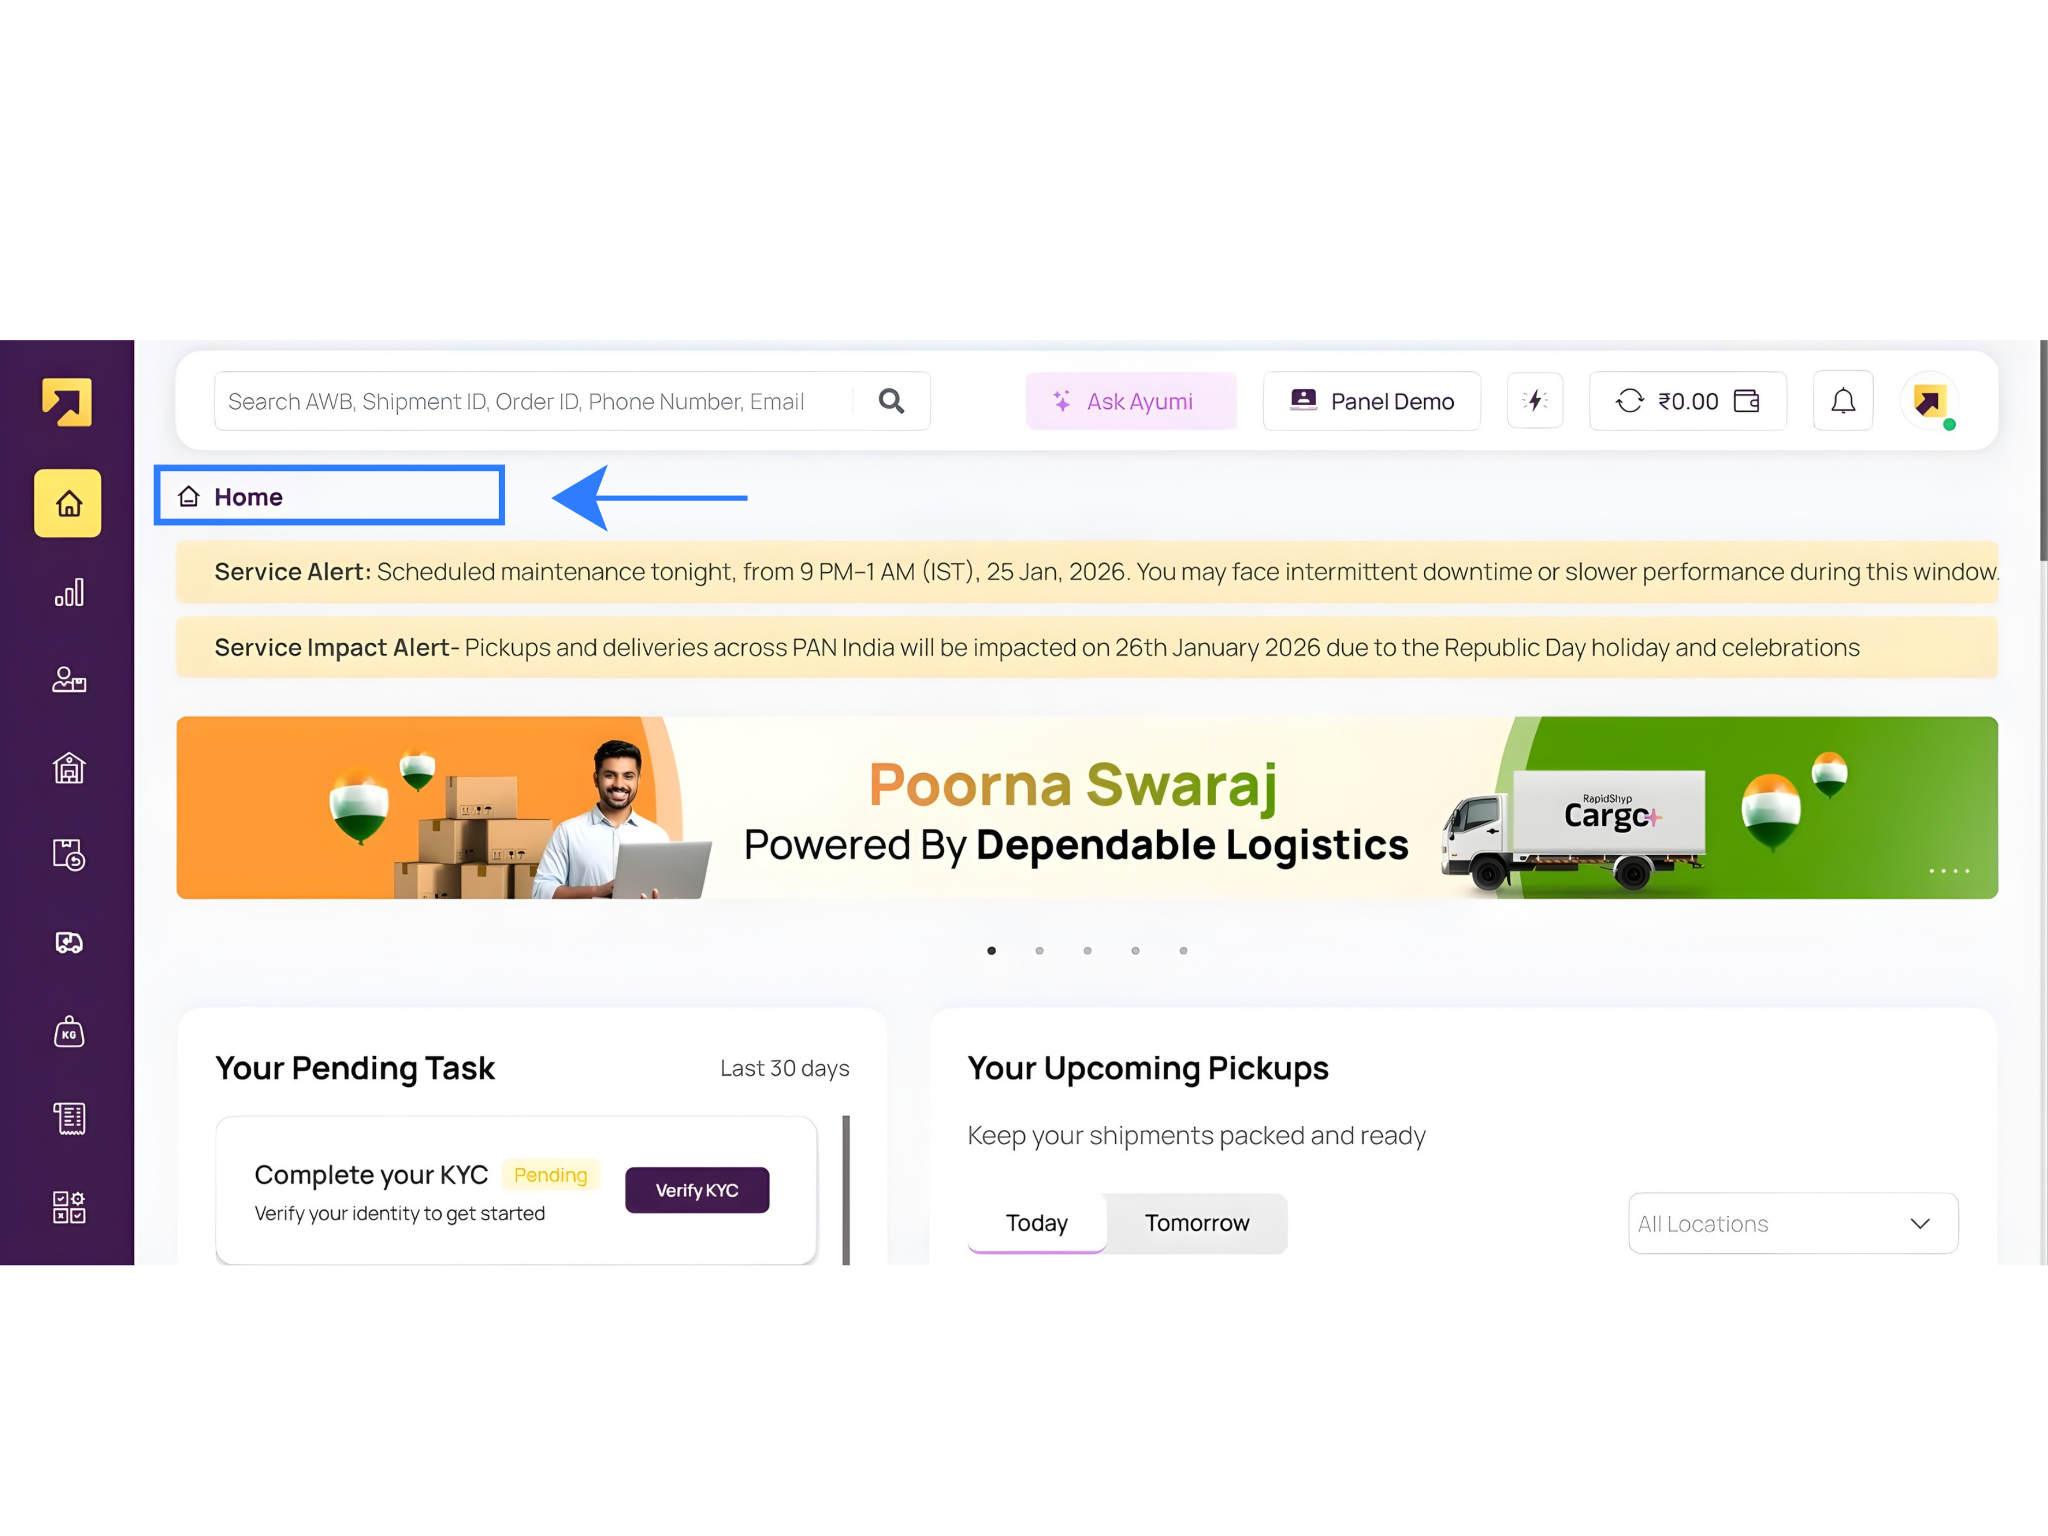Image resolution: width=2048 pixels, height=1536 pixels.
Task: Open the profile avatar menu
Action: click(x=1929, y=401)
